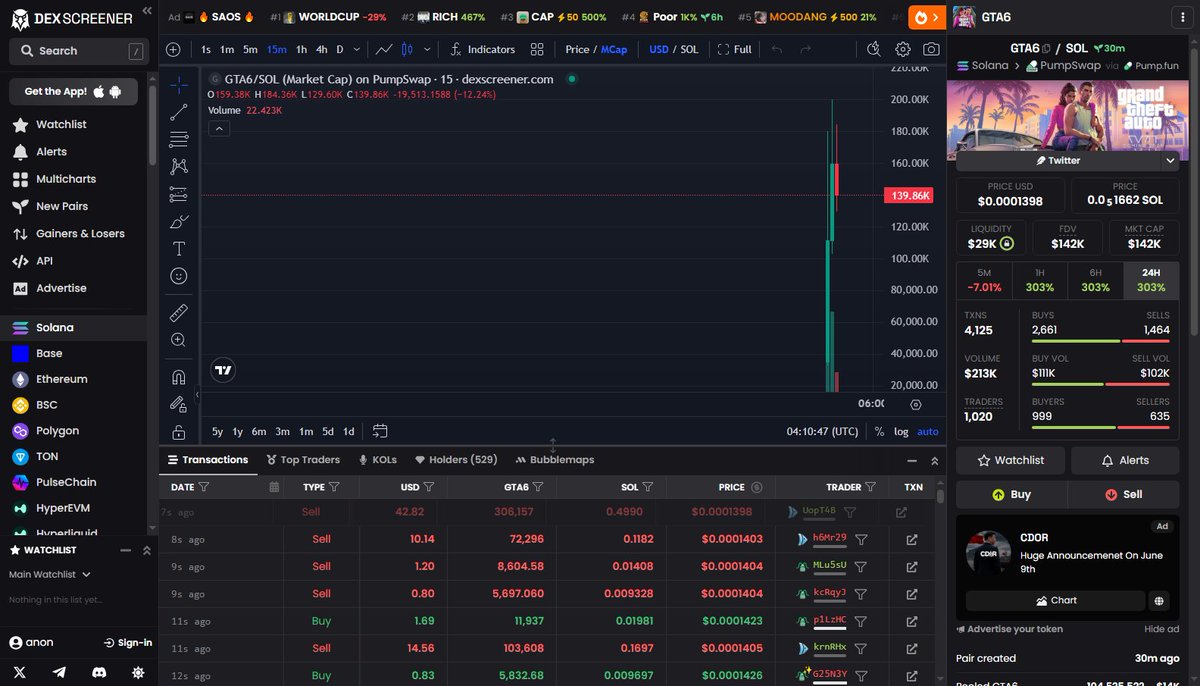The width and height of the screenshot is (1200, 686).
Task: Toggle the magnet snap mode
Action: (x=178, y=377)
